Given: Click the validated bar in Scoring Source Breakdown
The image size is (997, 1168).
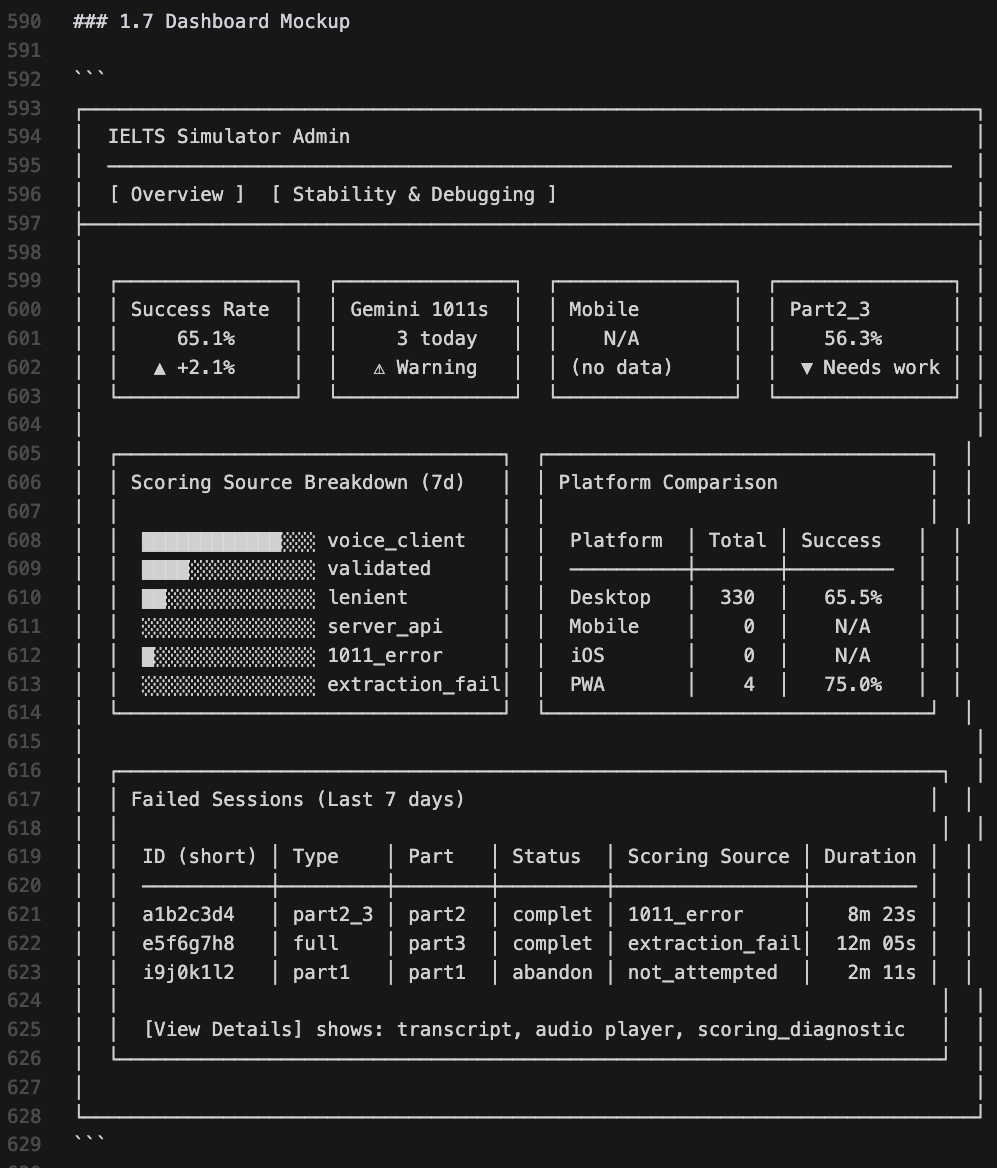Looking at the screenshot, I should (x=228, y=568).
